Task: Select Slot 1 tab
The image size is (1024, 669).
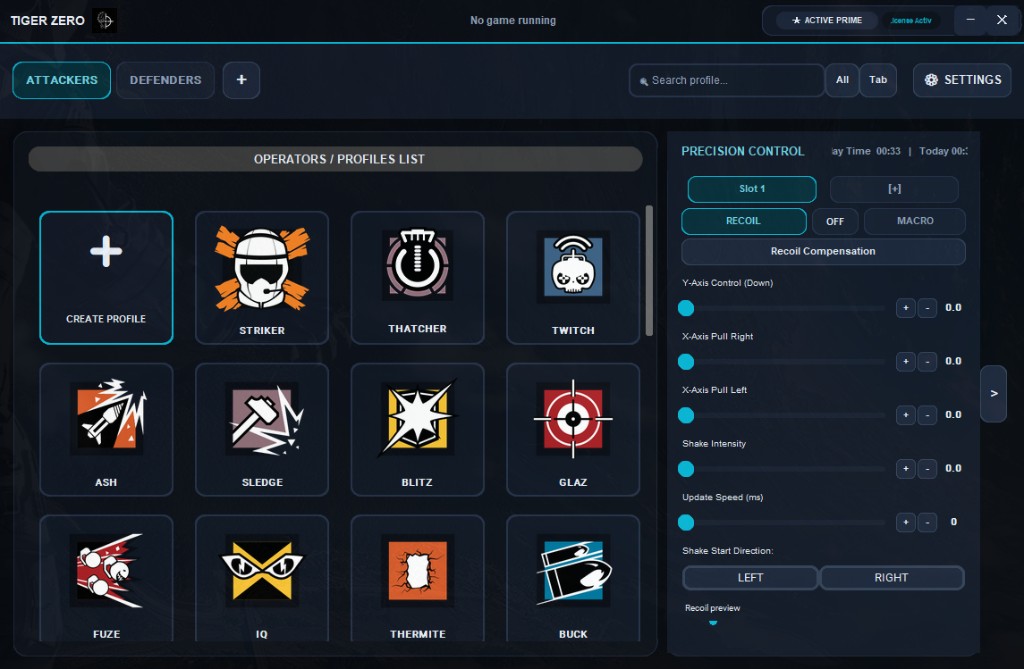Action: pyautogui.click(x=752, y=189)
